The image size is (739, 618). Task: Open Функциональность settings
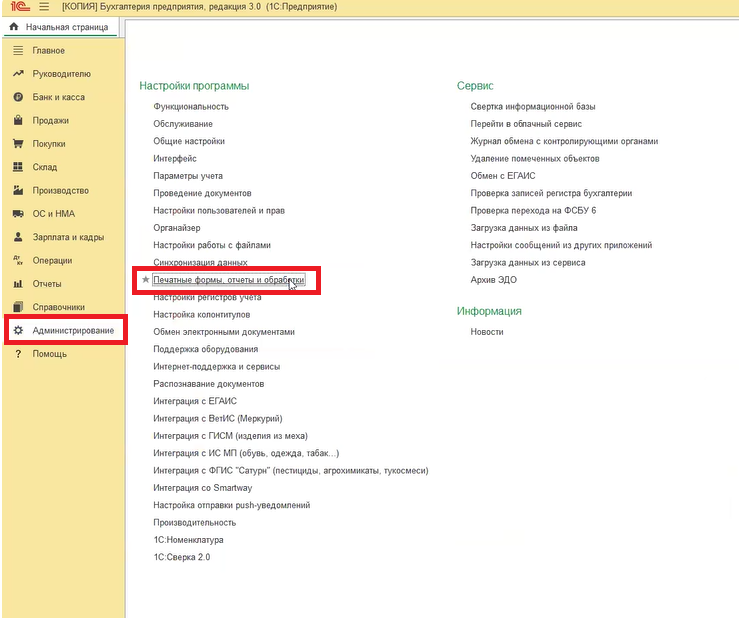[x=191, y=107]
